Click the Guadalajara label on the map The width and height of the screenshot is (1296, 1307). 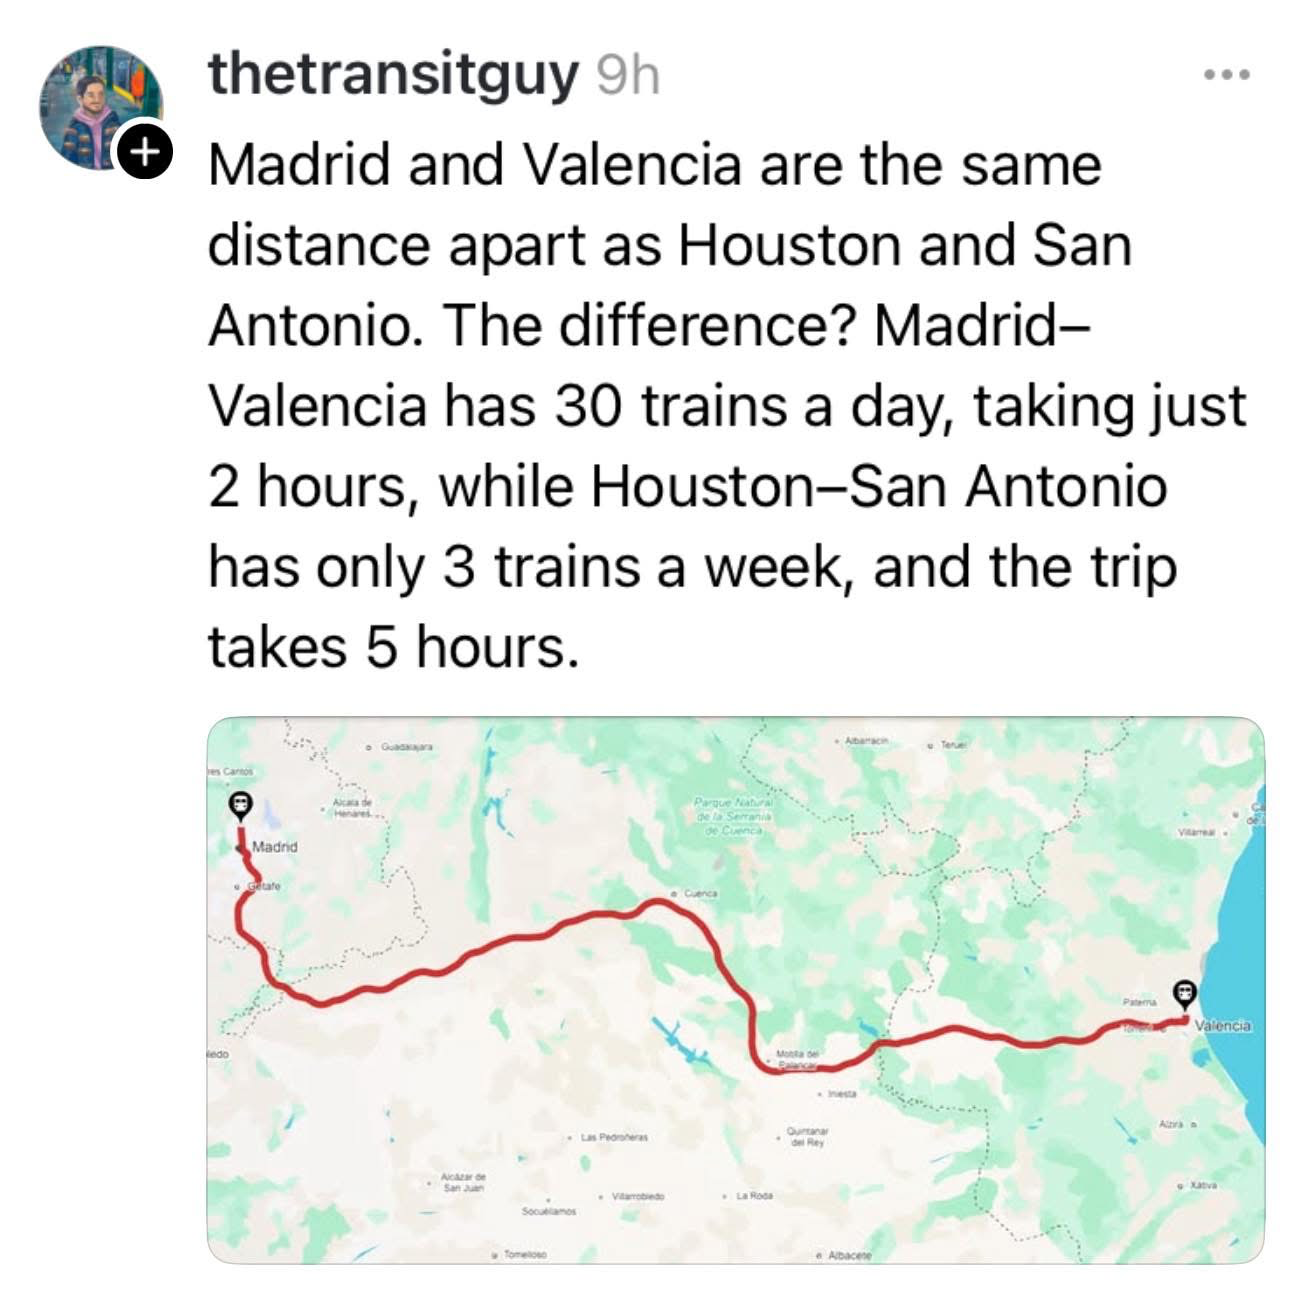(403, 747)
